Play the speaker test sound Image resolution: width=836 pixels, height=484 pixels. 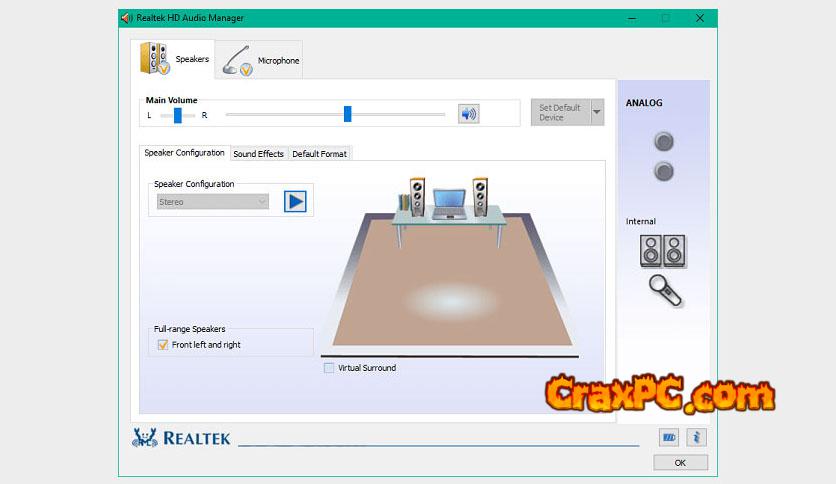pos(295,201)
